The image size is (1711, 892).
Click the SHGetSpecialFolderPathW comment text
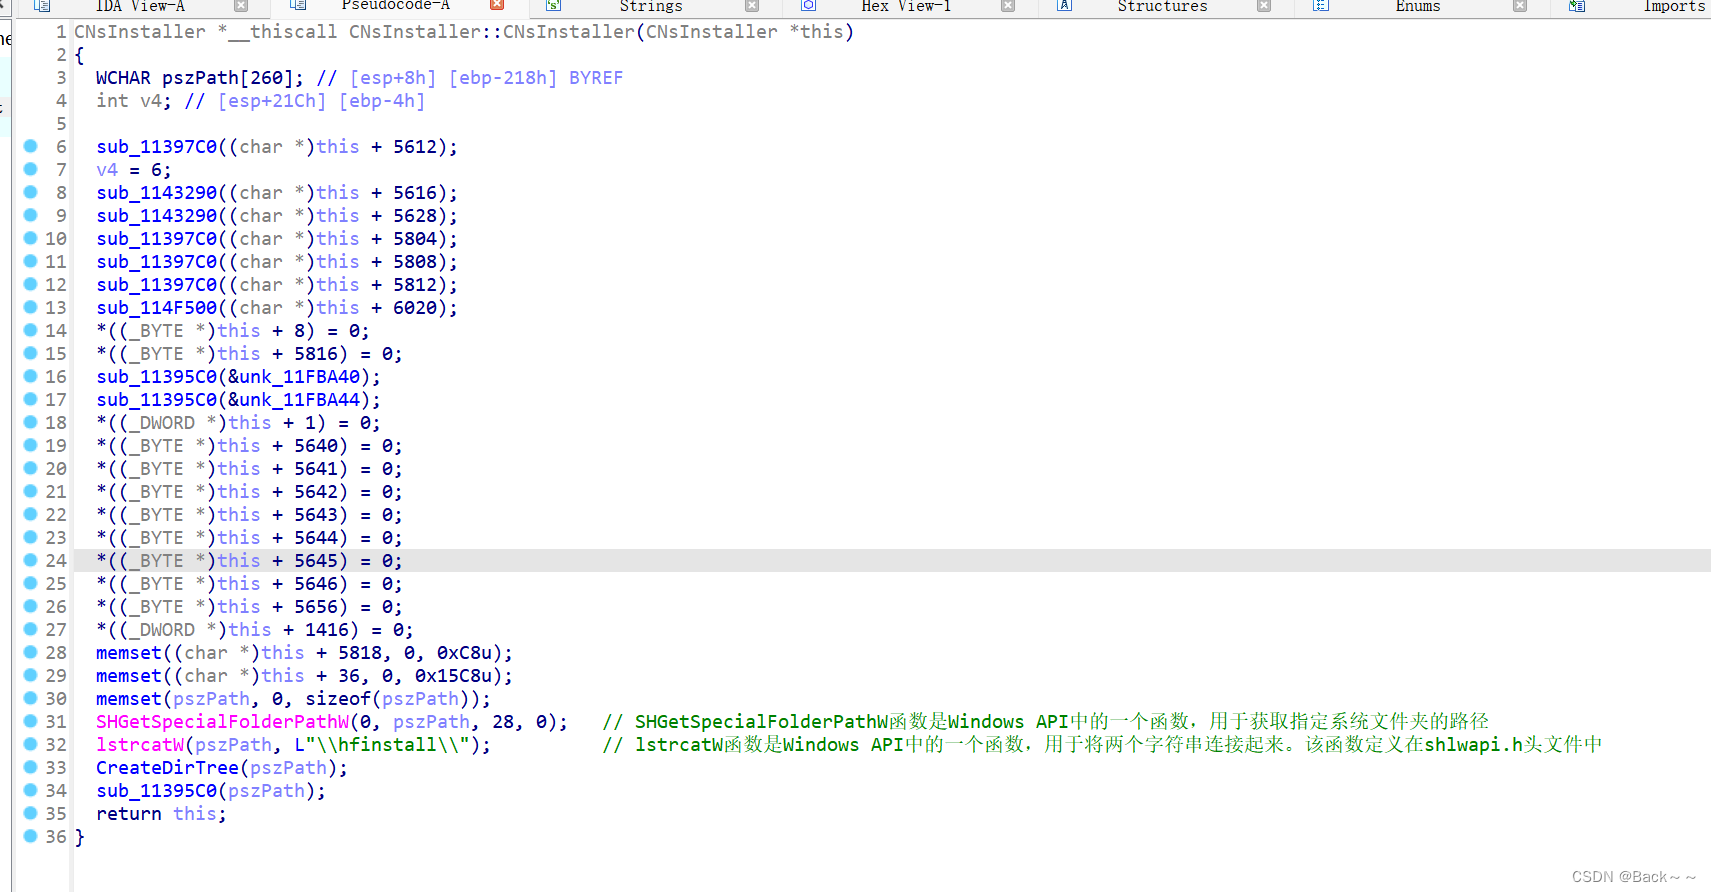[1045, 722]
